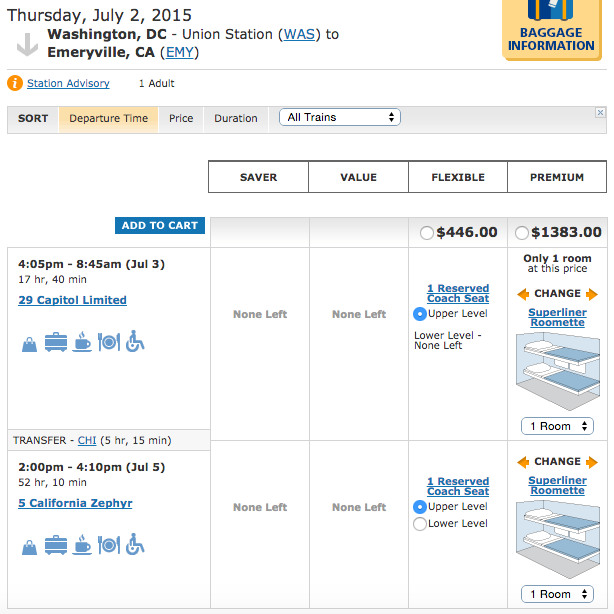Open the All Trains filter dropdown
The width and height of the screenshot is (614, 614).
pyautogui.click(x=340, y=117)
